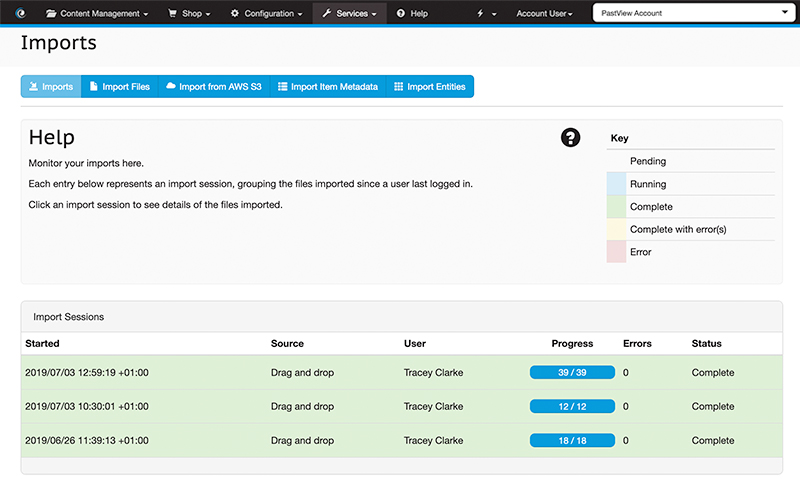The height and width of the screenshot is (500, 800).
Task: Click the User column header
Action: coord(415,343)
